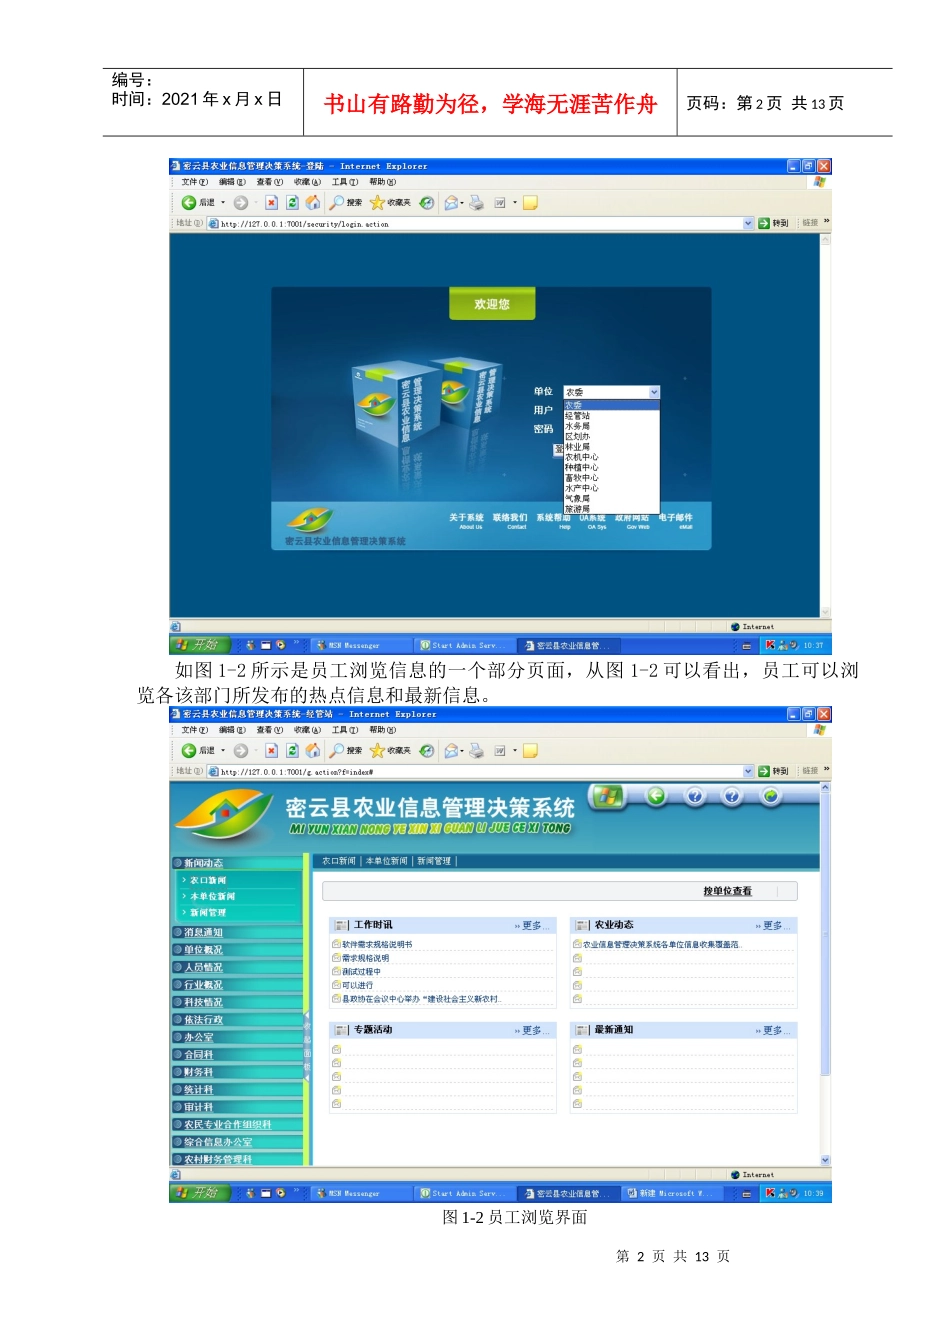Click Windows-flag icon in system header banner
950x1344 pixels.
point(607,797)
